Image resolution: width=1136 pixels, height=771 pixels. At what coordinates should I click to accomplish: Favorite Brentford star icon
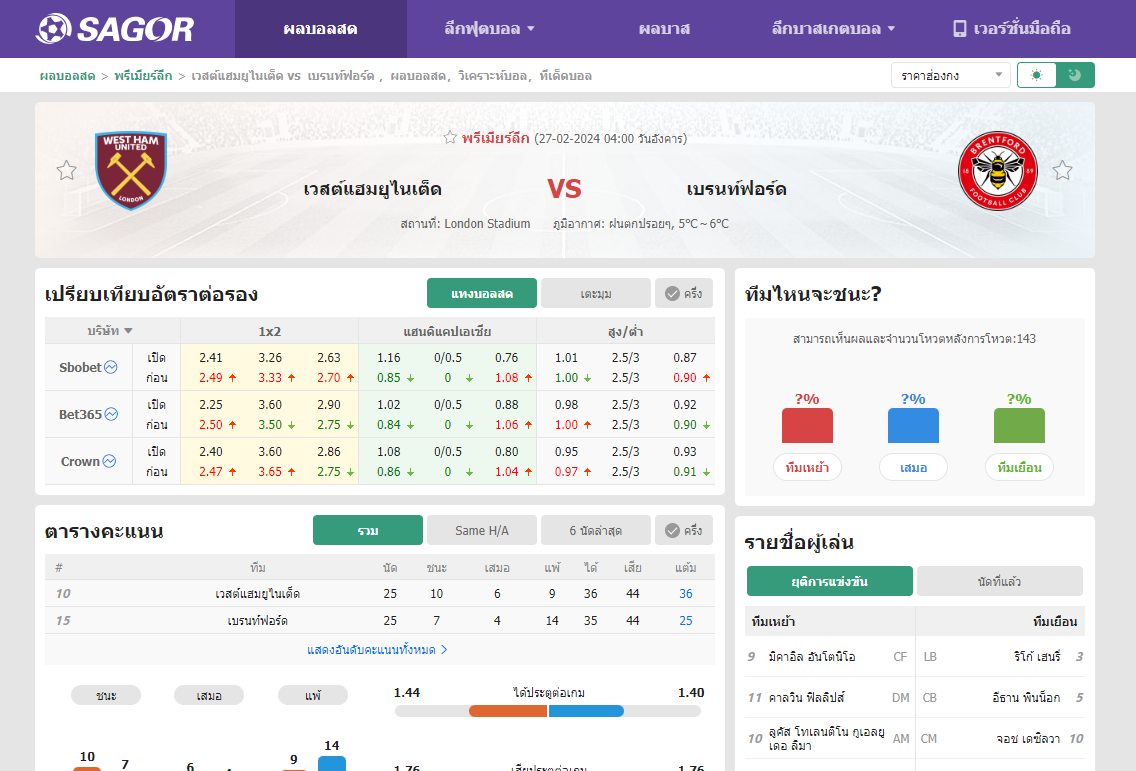pos(1062,170)
